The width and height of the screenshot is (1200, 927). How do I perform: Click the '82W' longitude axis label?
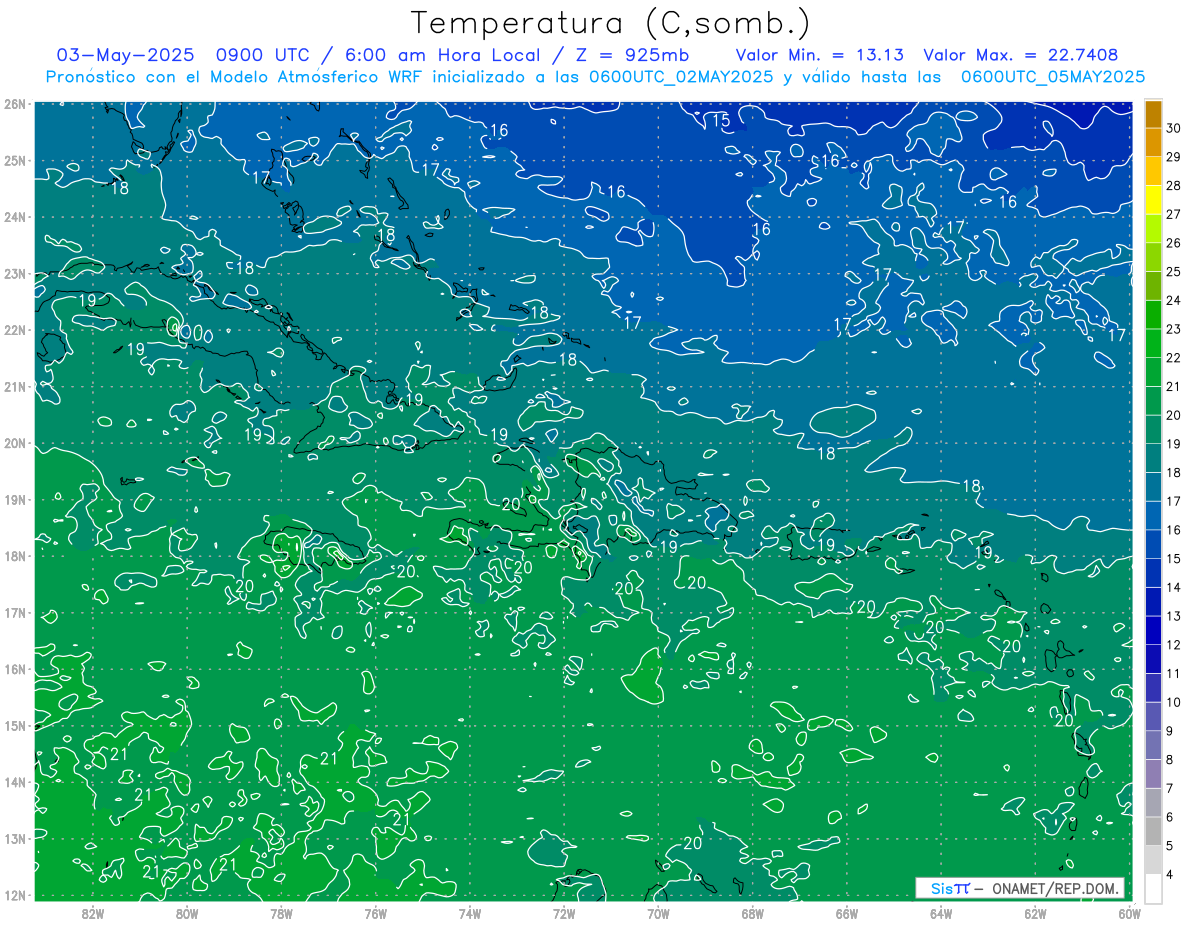(x=93, y=912)
